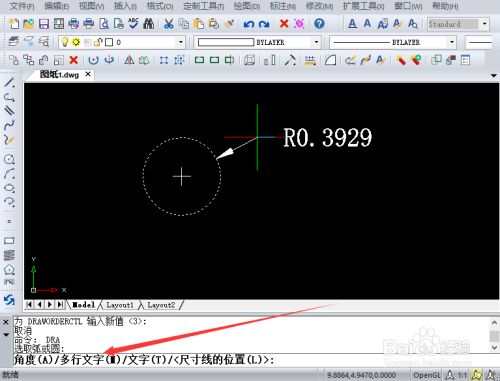Close the command line panel
Screen dimensions: 500x381
click(x=6, y=322)
